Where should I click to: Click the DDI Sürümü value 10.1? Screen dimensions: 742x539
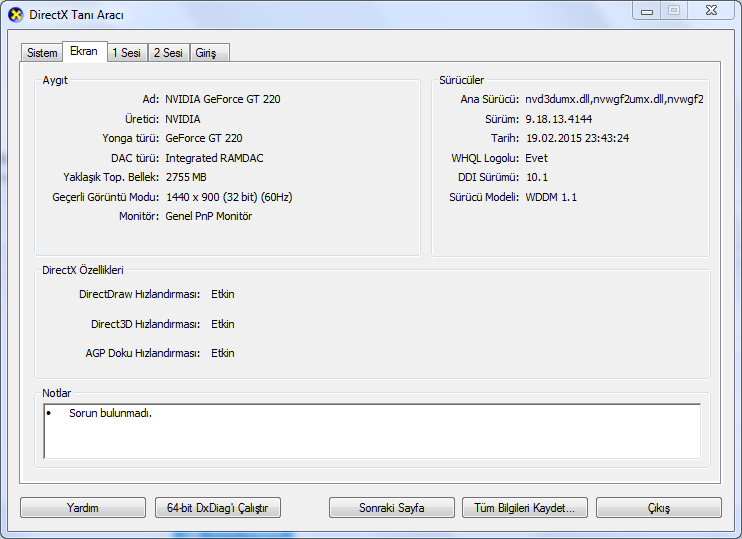[x=537, y=177]
